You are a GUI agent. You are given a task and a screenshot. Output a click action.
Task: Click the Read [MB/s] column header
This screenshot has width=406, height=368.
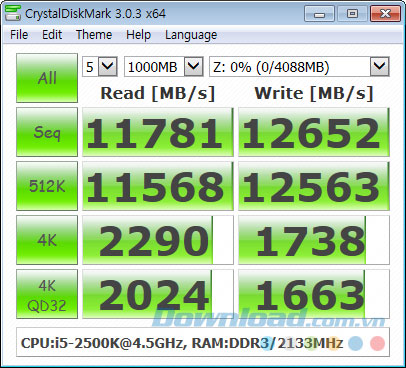(158, 93)
